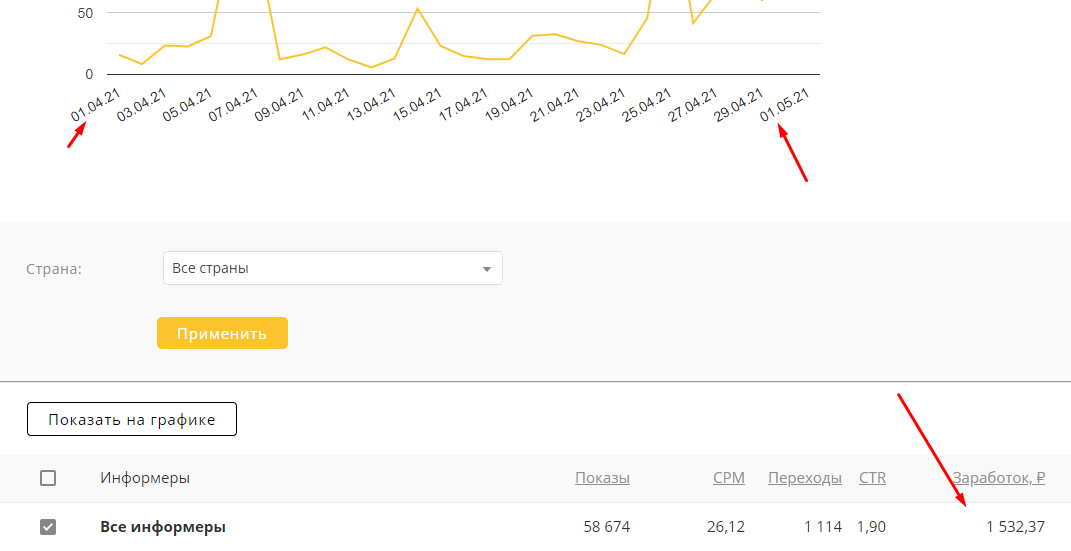Open the "Все страны" country dropdown

[332, 268]
